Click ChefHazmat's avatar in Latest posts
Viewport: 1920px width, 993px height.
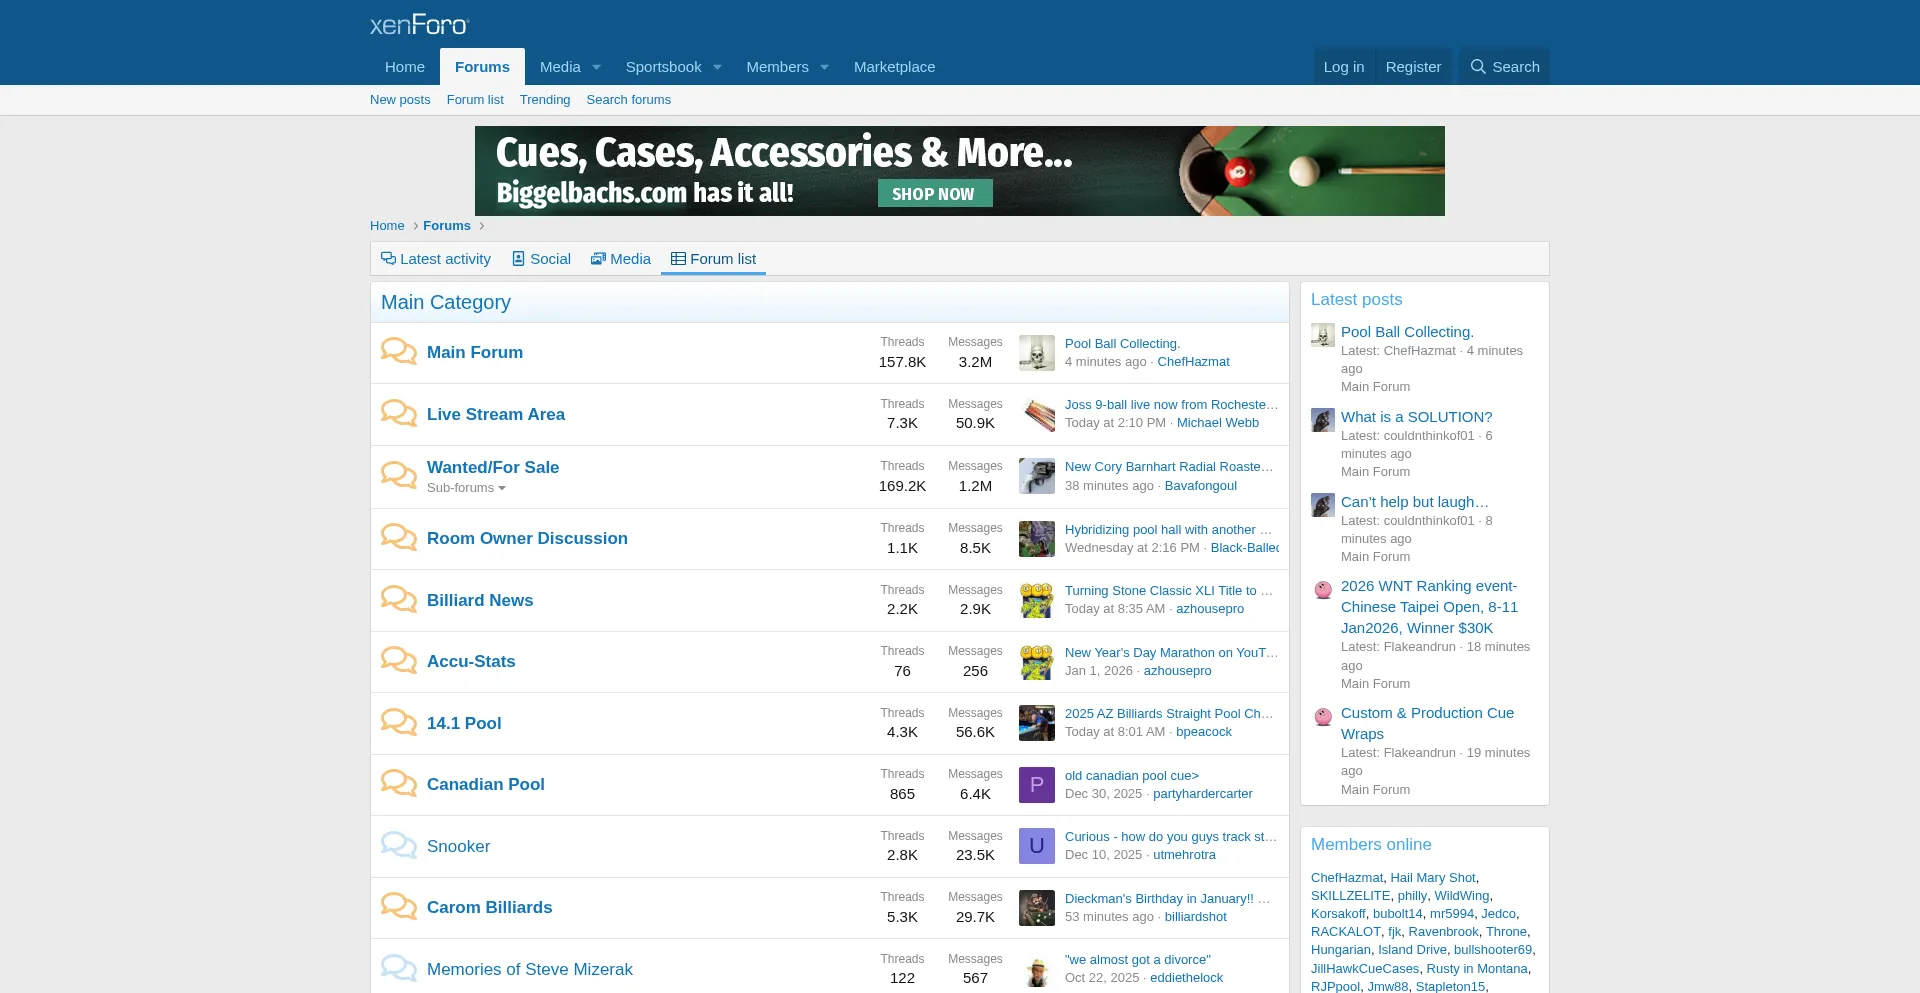pyautogui.click(x=1322, y=336)
